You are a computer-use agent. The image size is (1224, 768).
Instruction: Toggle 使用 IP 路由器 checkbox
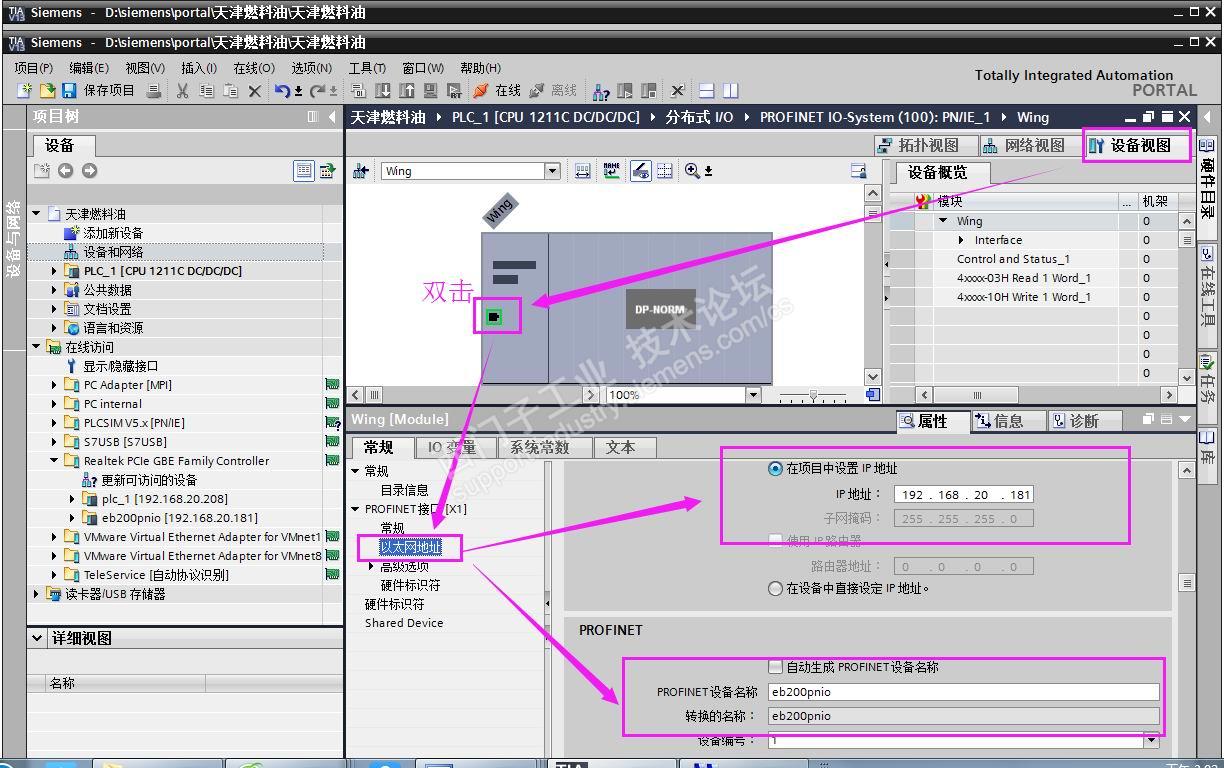[x=775, y=541]
